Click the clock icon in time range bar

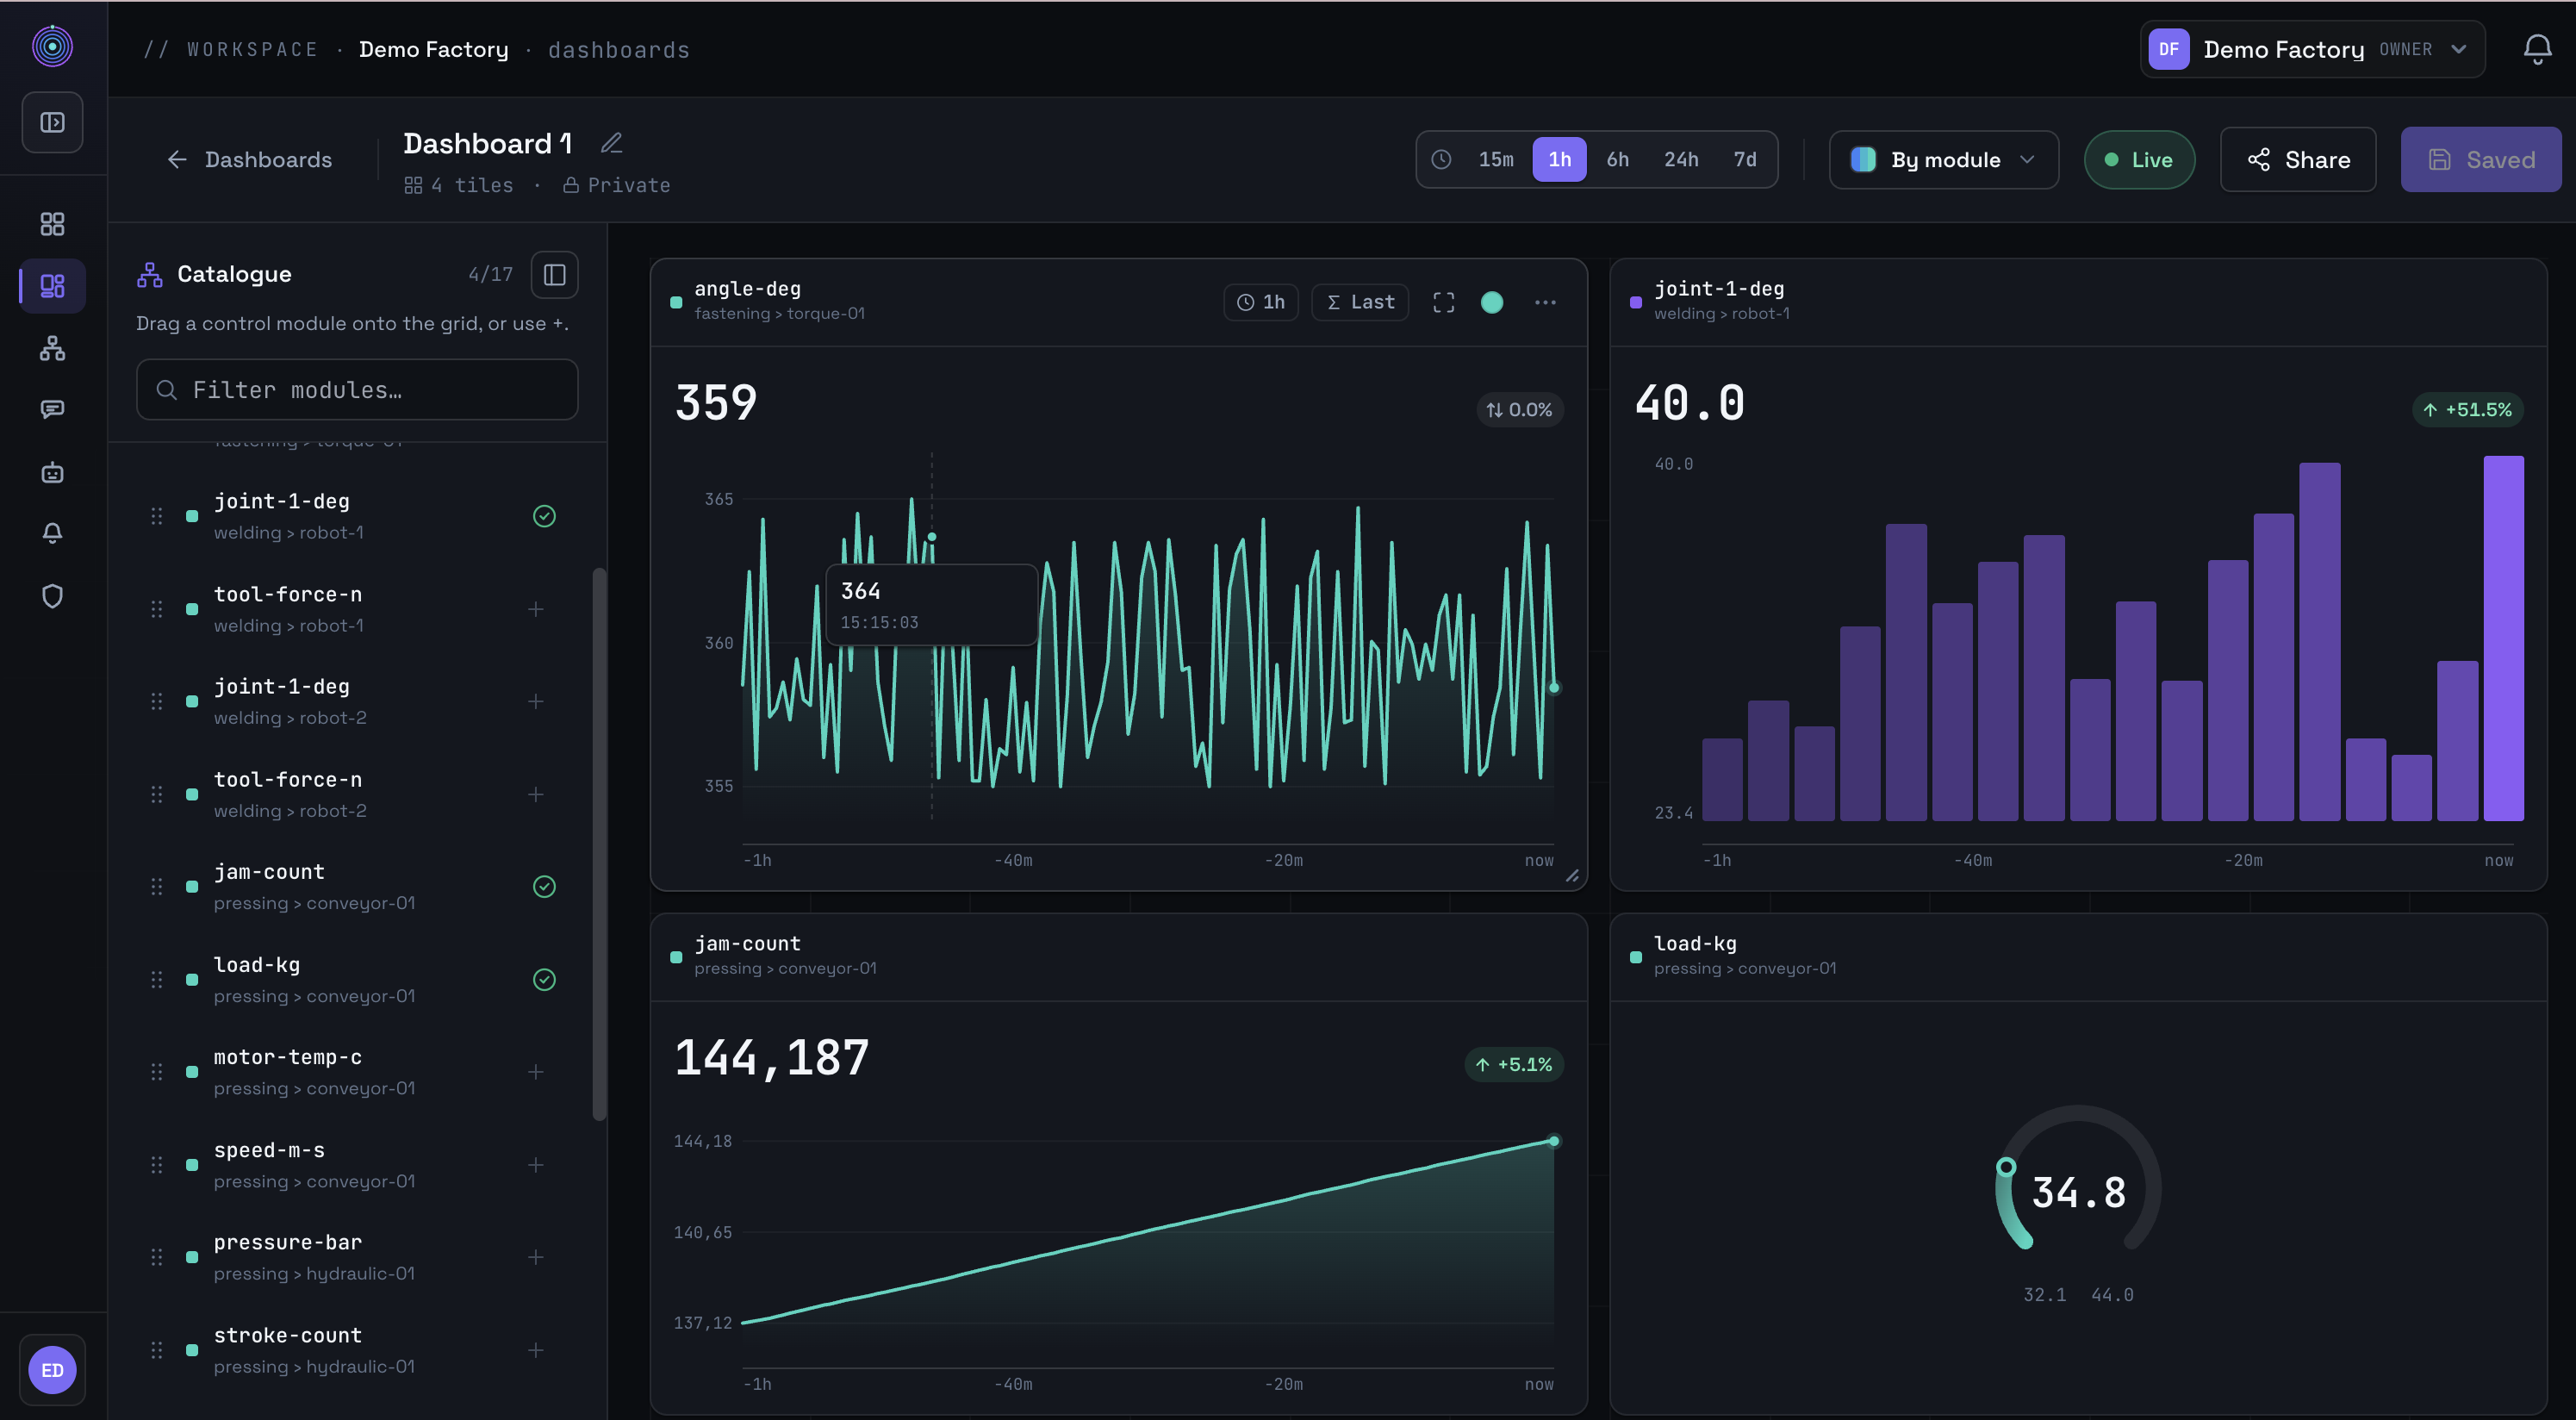[x=1441, y=159]
